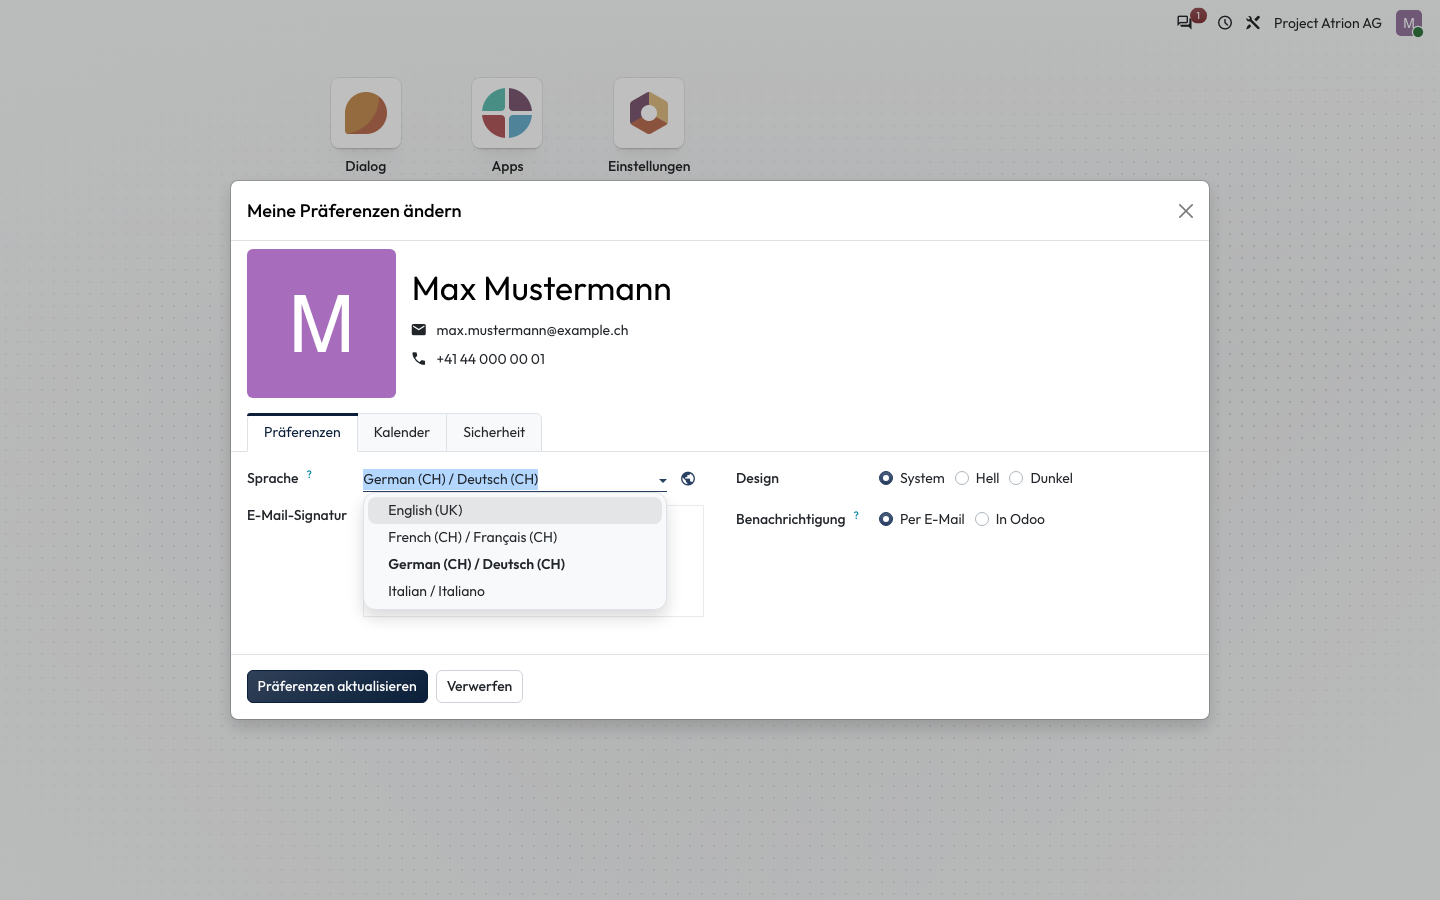
Task: Open the Apps module icon
Action: coord(507,113)
